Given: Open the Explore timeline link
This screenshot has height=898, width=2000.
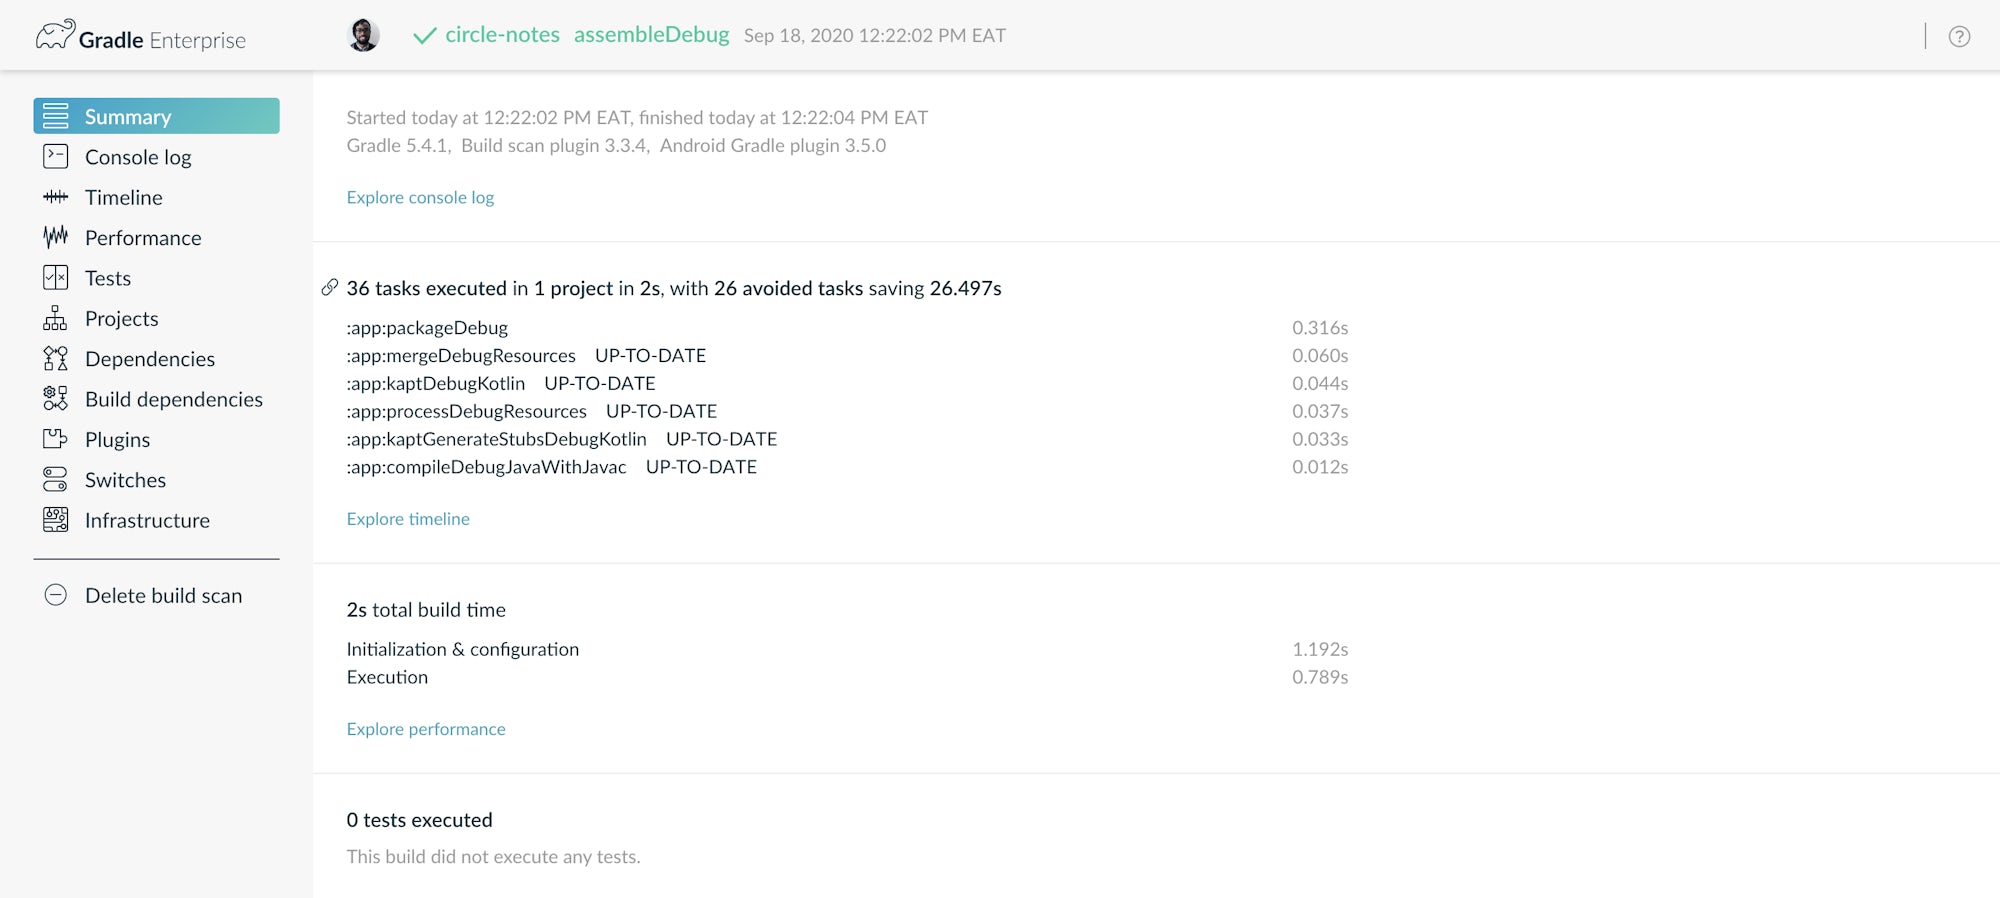Looking at the screenshot, I should 408,519.
